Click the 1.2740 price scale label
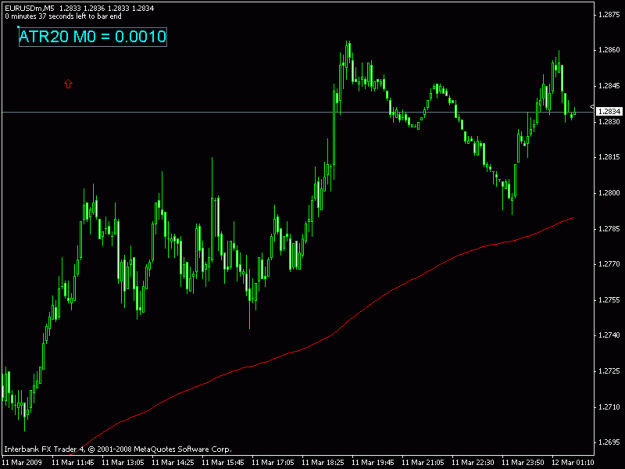Image resolution: width=625 pixels, height=469 pixels. click(x=609, y=335)
